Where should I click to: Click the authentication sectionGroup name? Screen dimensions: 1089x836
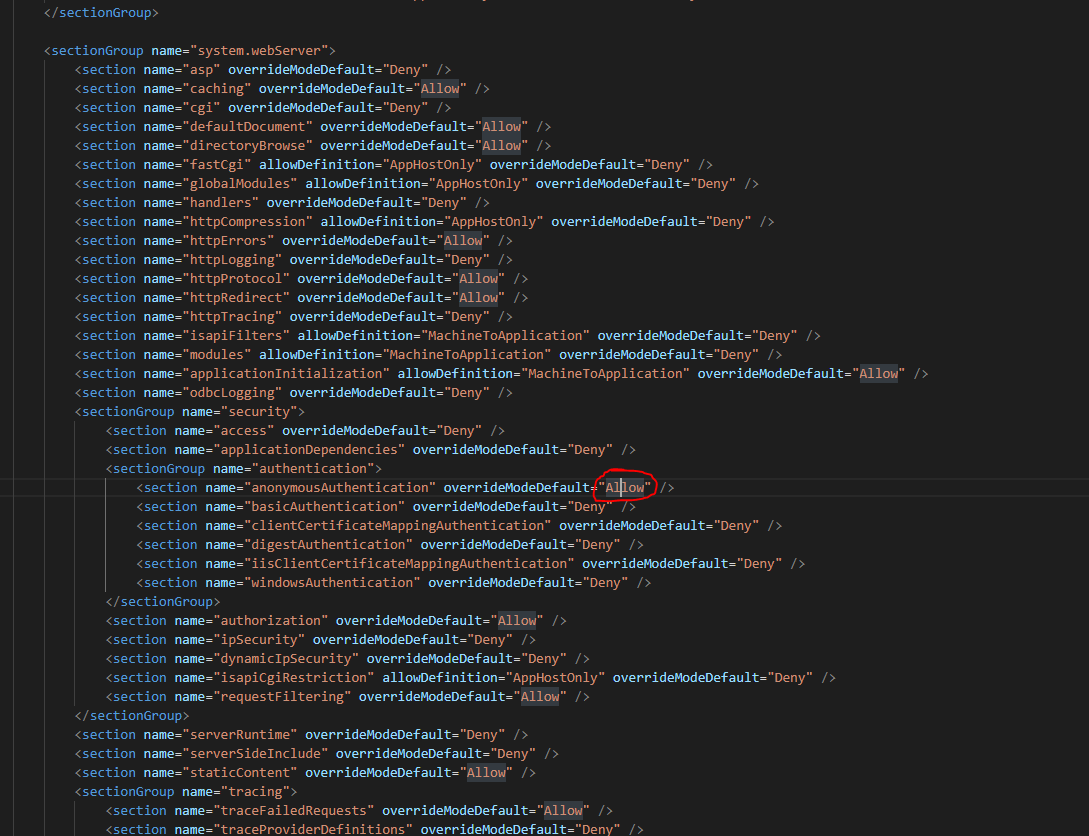(x=312, y=469)
